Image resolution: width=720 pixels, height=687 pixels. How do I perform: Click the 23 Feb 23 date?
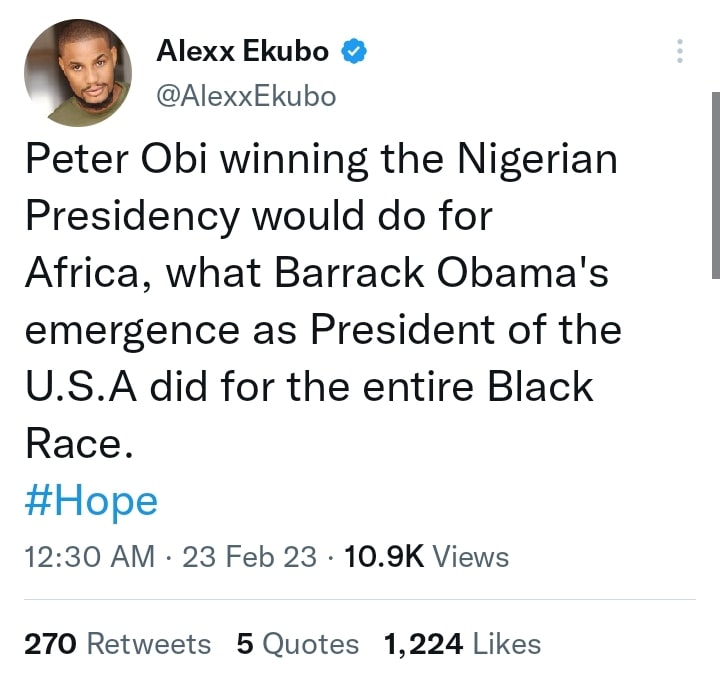coord(249,557)
